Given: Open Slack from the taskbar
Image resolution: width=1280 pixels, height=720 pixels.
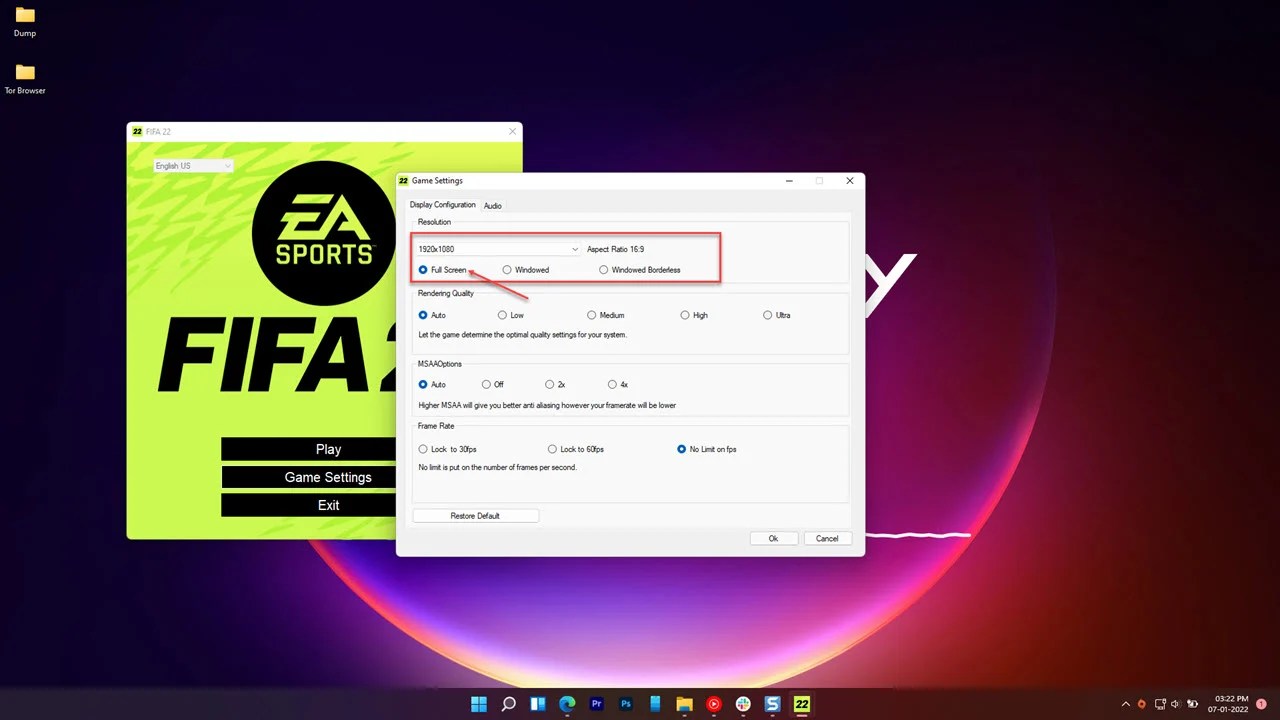Looking at the screenshot, I should [743, 704].
